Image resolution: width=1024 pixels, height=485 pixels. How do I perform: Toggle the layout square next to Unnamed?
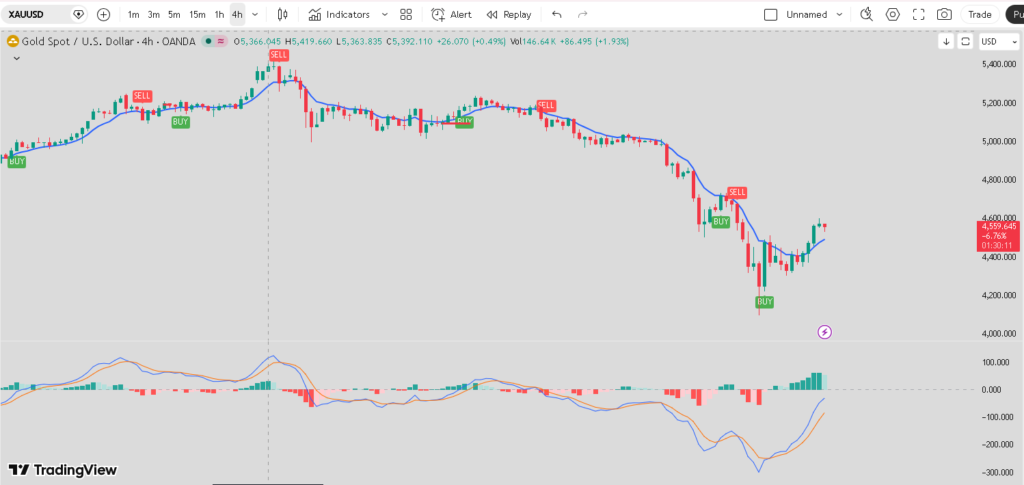click(770, 15)
